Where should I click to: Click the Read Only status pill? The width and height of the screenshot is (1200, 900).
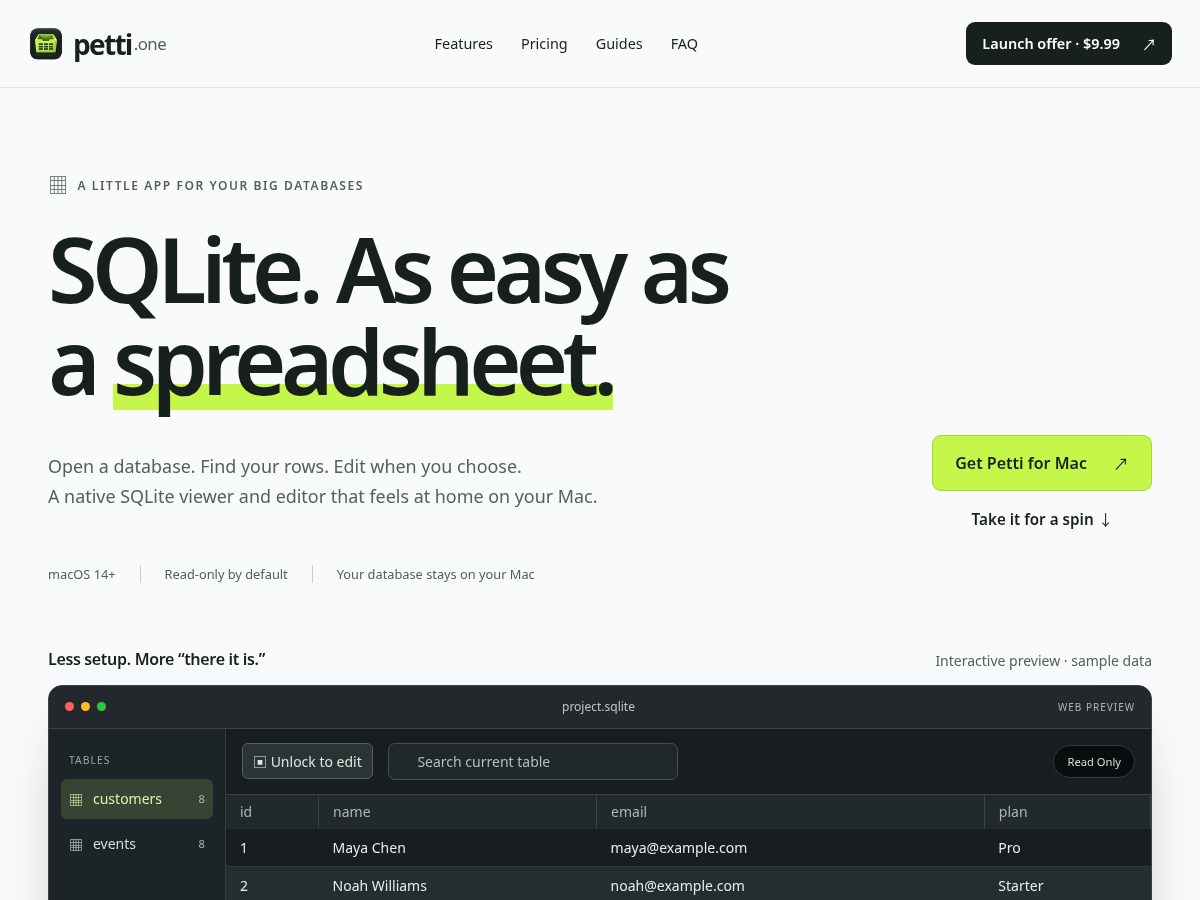click(x=1094, y=762)
